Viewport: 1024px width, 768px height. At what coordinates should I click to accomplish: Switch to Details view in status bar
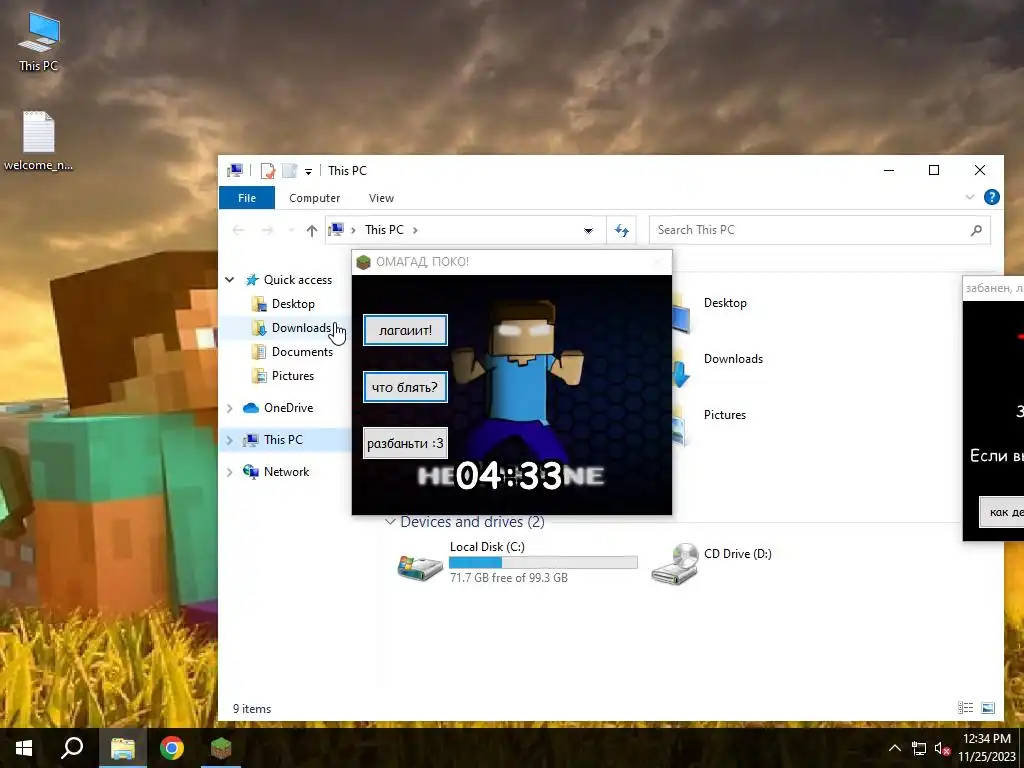pyautogui.click(x=965, y=708)
